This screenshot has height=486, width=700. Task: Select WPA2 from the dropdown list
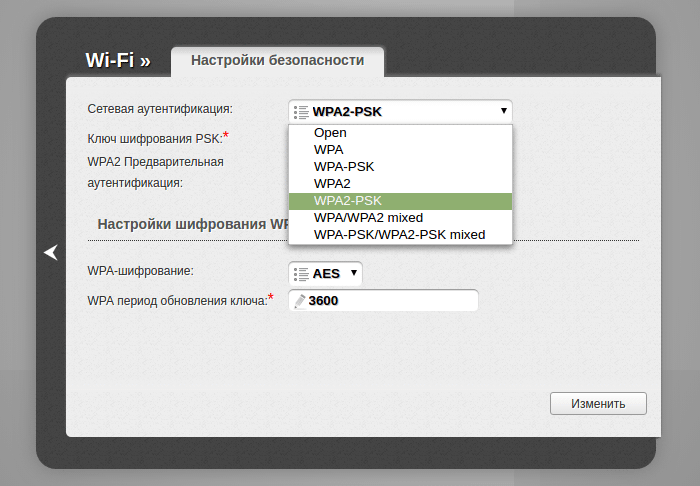coord(400,183)
